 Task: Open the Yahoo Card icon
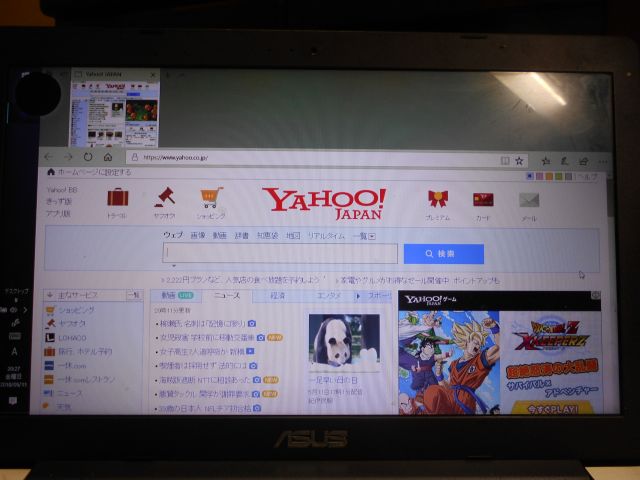click(483, 200)
